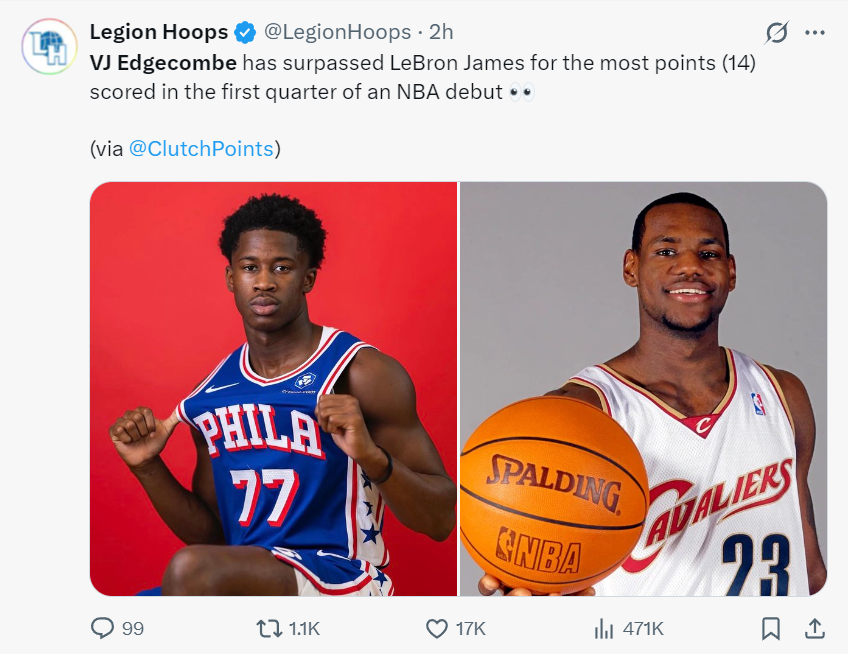Screen dimensions: 848x654
Task: Click the 1.1K reposts count
Action: coord(304,628)
